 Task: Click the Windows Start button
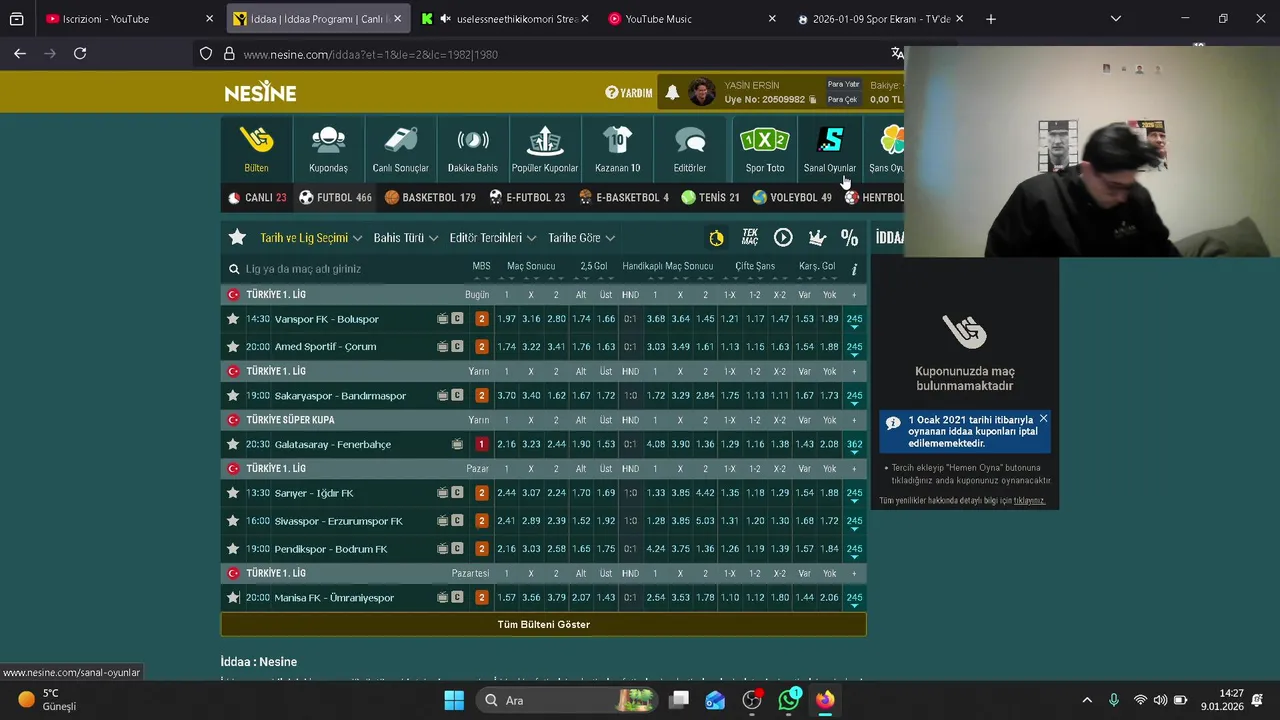coord(454,700)
